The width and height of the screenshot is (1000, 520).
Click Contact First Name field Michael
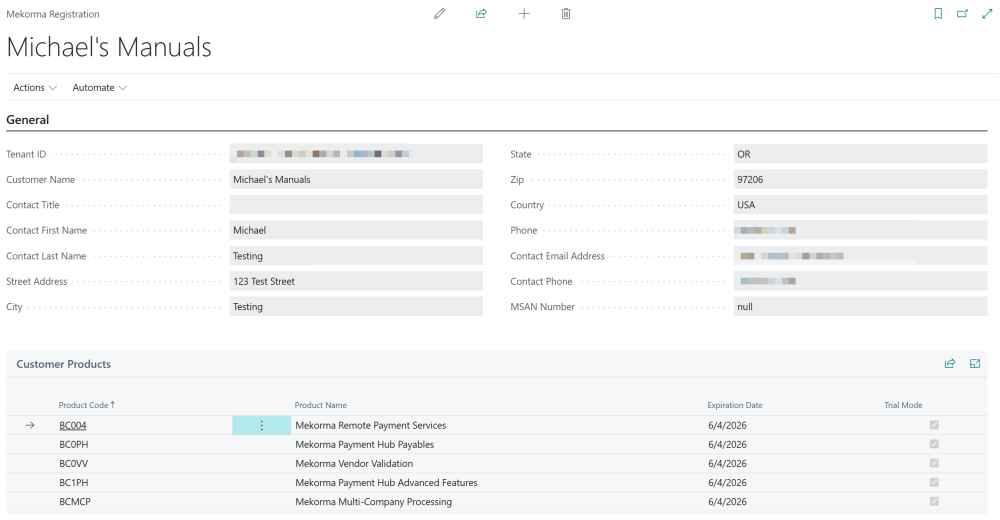pos(356,230)
